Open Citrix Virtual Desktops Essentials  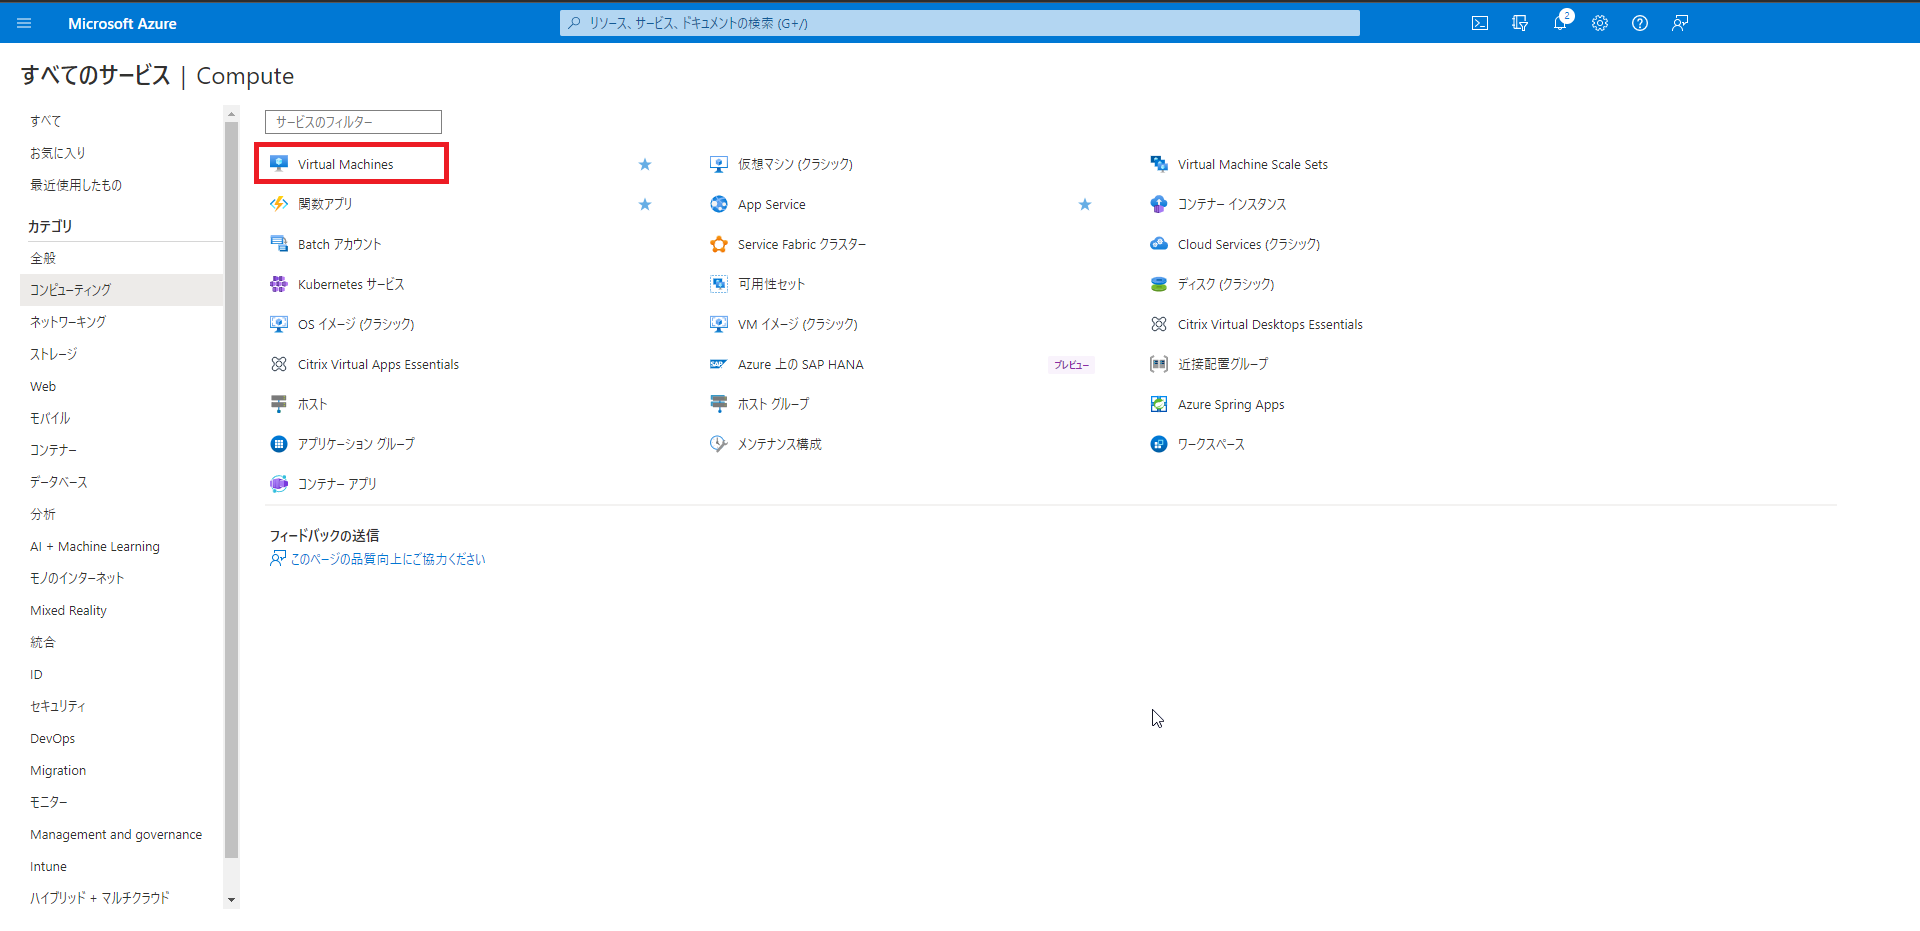[1270, 324]
